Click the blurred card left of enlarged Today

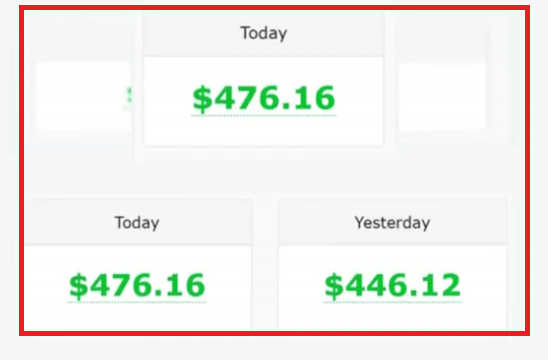83,96
